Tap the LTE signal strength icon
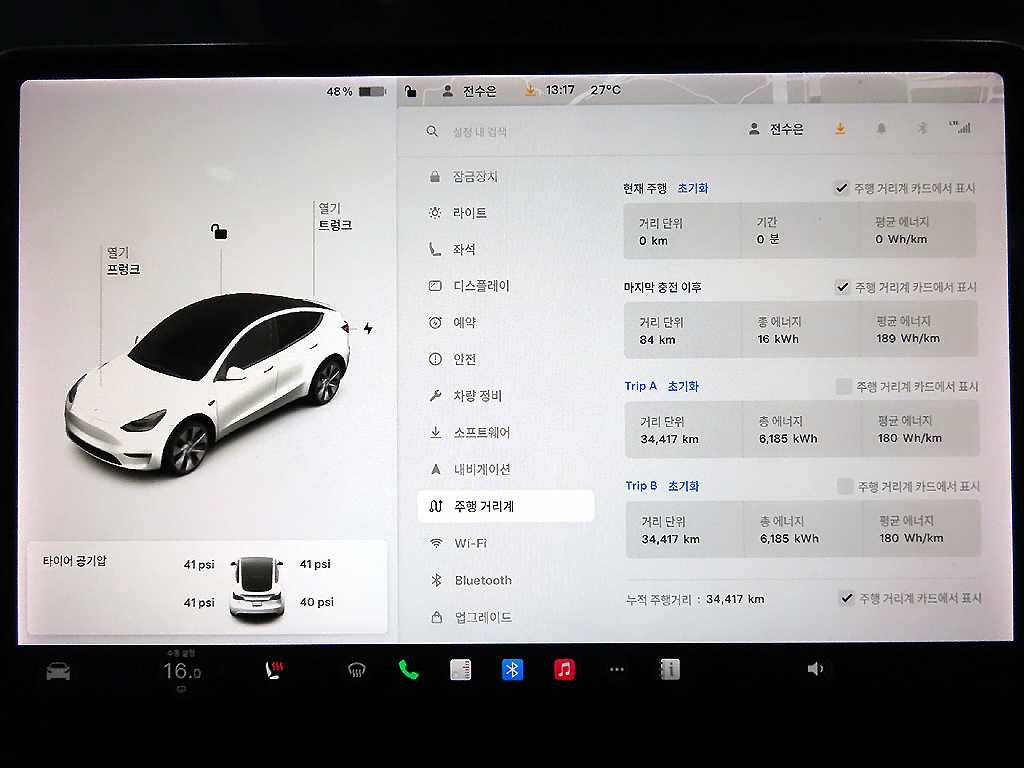Viewport: 1024px width, 768px height. pos(961,127)
